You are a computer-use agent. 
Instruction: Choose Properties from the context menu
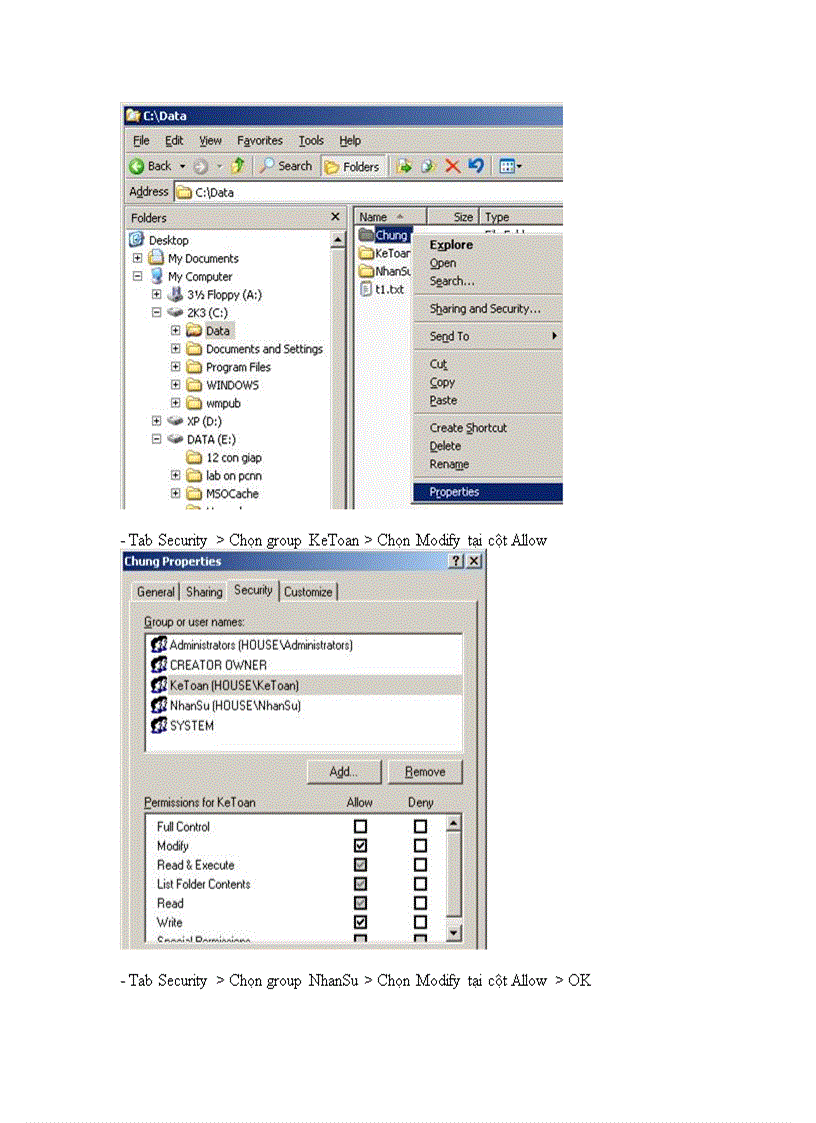[x=454, y=492]
